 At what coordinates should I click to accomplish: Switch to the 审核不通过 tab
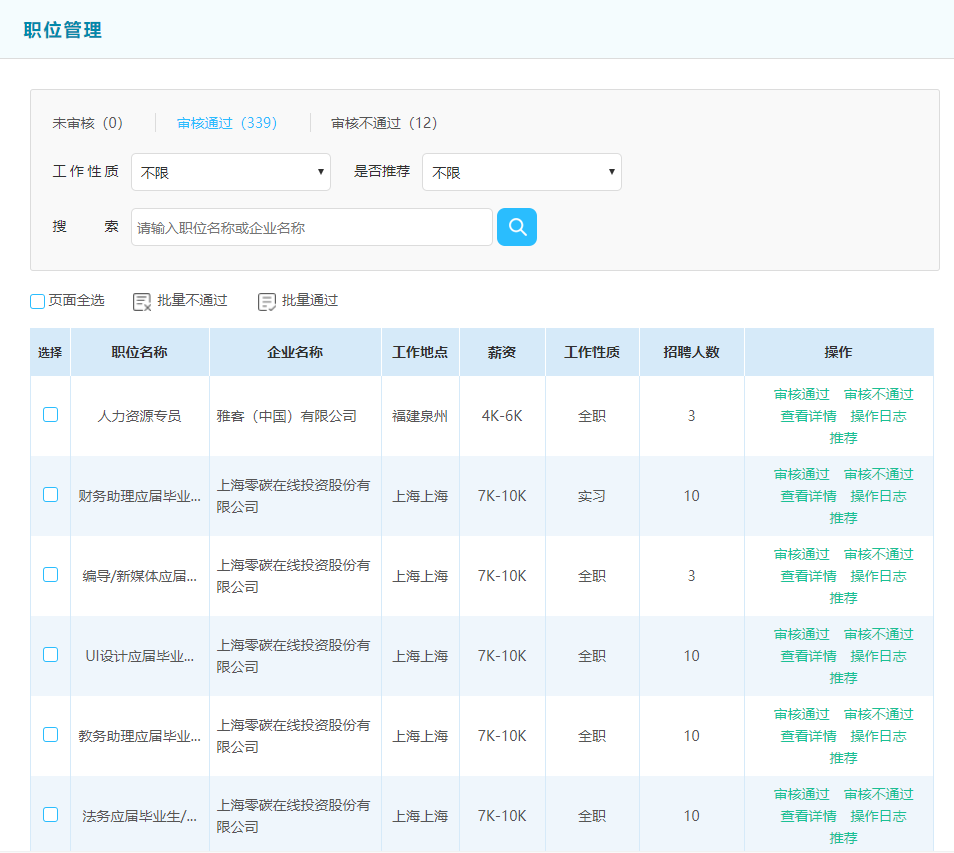(x=381, y=122)
